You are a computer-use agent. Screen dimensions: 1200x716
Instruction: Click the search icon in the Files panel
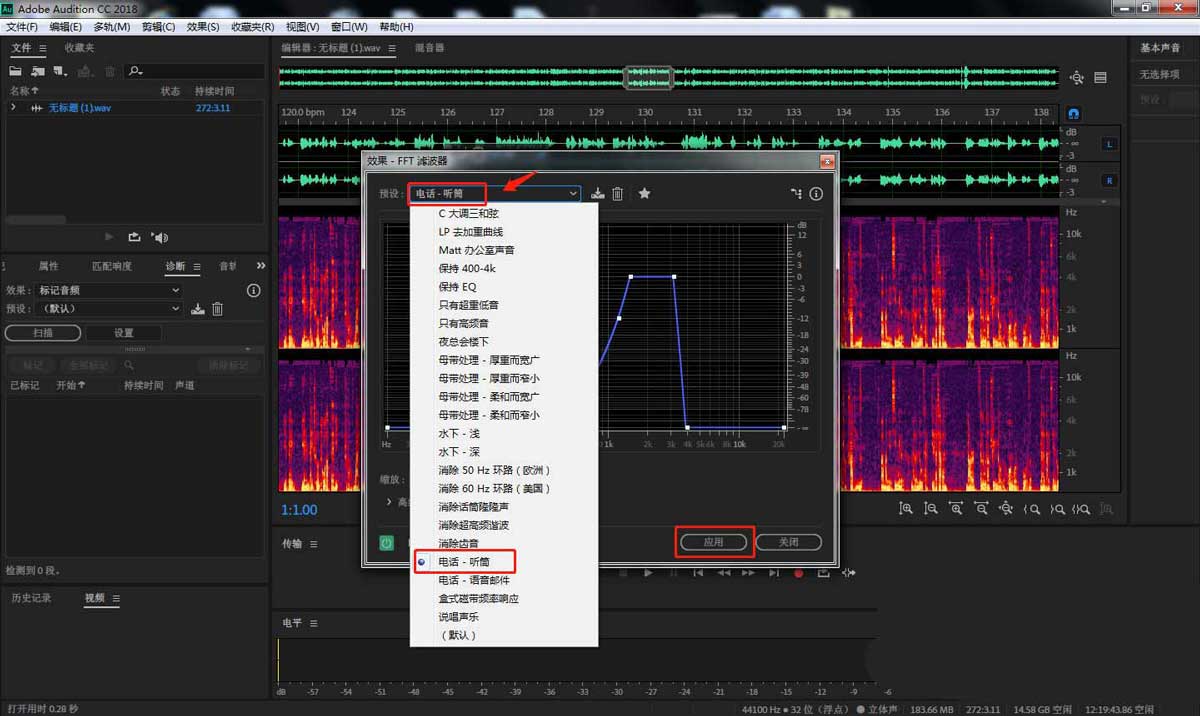(136, 71)
